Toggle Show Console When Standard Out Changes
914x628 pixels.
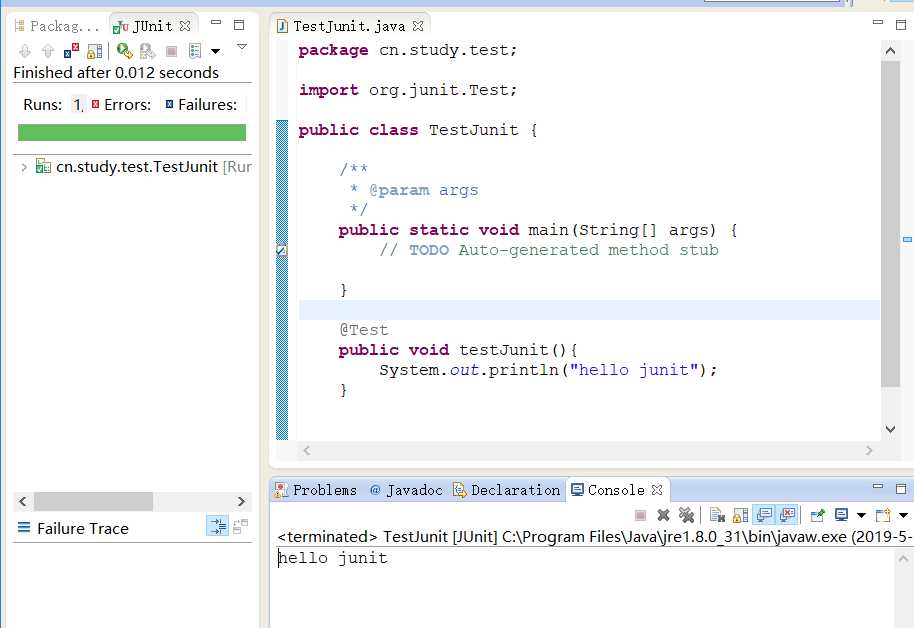[764, 515]
